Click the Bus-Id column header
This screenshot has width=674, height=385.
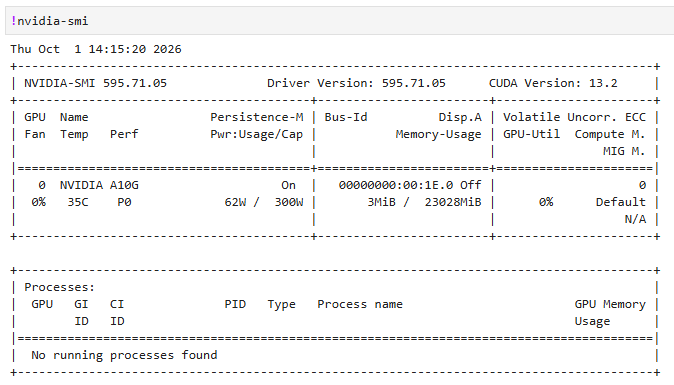point(346,117)
